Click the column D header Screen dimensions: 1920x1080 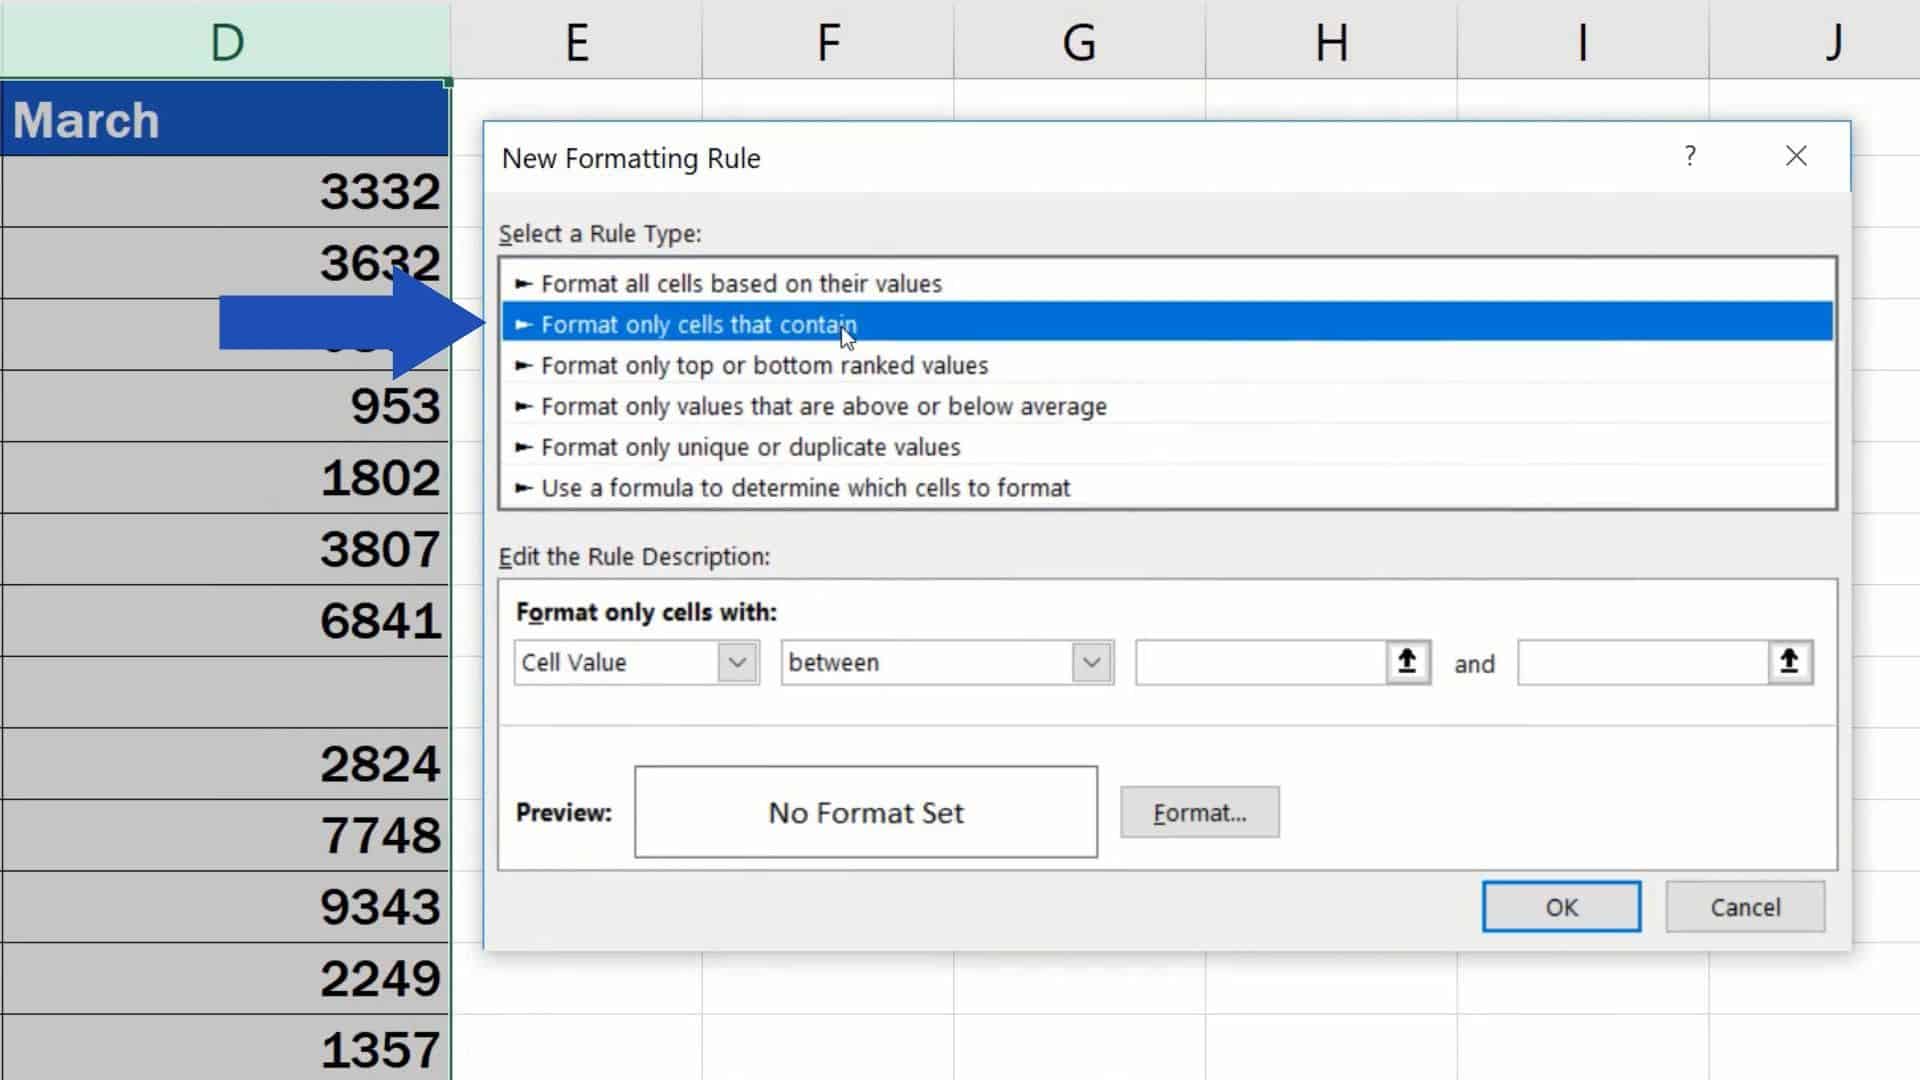pyautogui.click(x=225, y=40)
